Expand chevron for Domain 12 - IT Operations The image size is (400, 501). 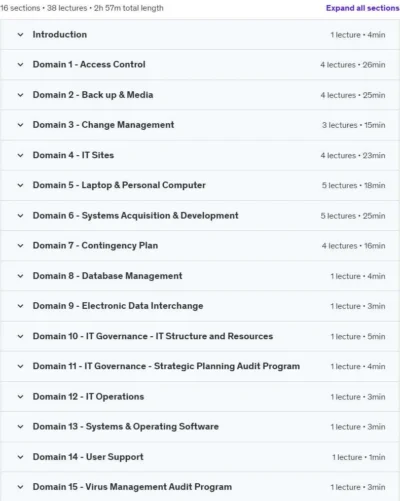click(x=20, y=396)
